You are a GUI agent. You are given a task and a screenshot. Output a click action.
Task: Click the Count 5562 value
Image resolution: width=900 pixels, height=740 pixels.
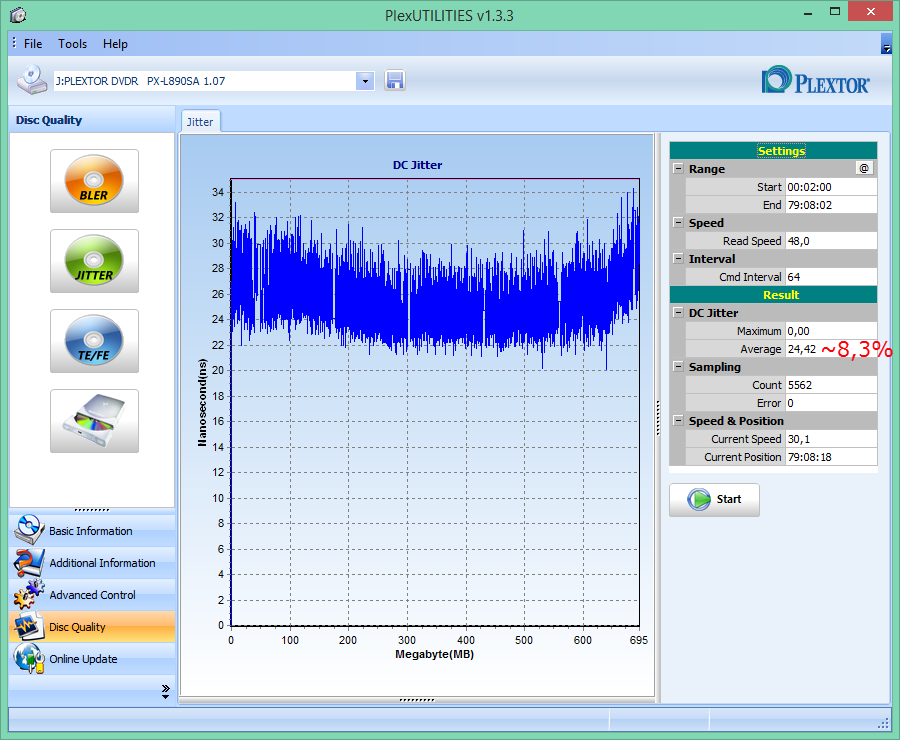[831, 385]
